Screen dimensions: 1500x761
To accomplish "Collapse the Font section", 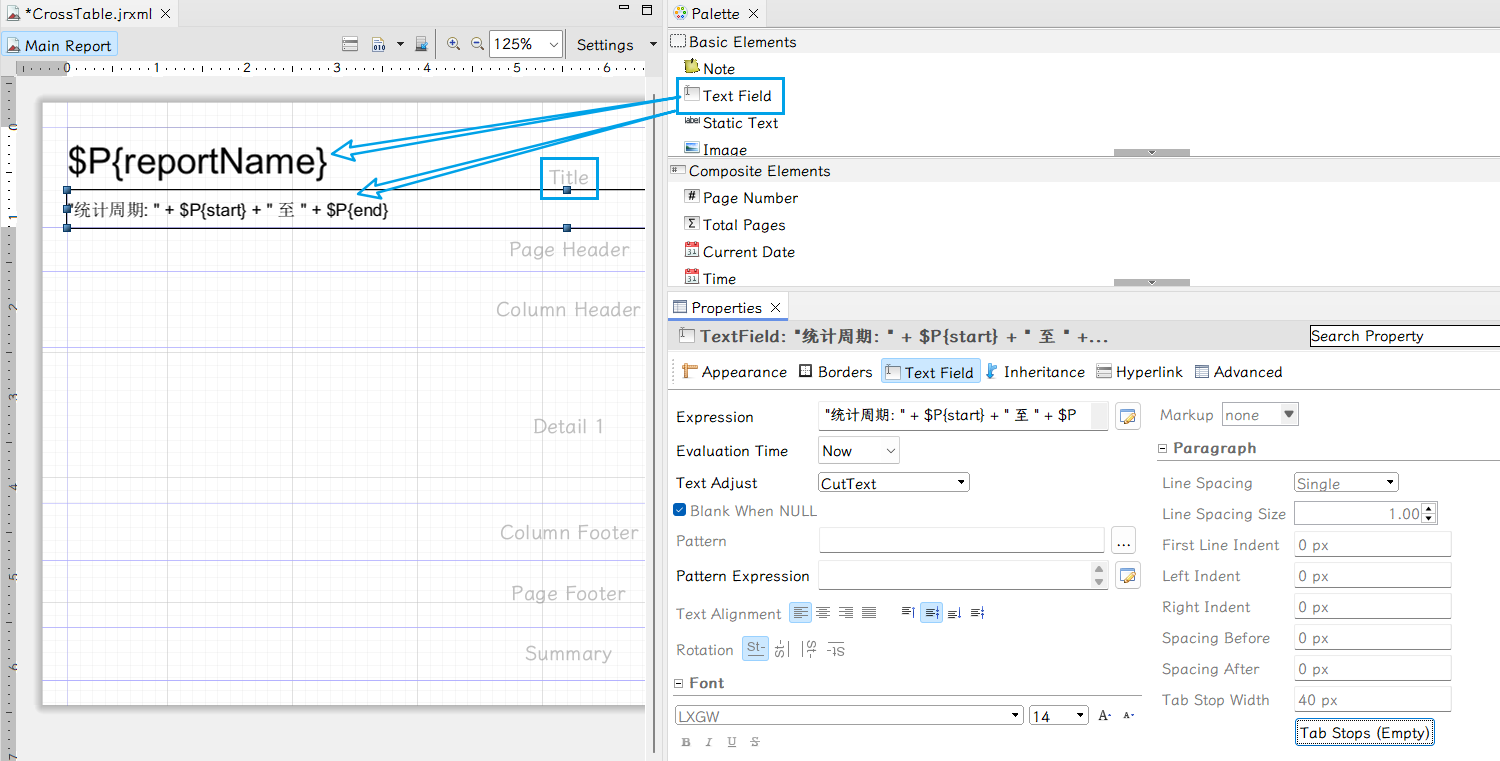I will pos(679,683).
